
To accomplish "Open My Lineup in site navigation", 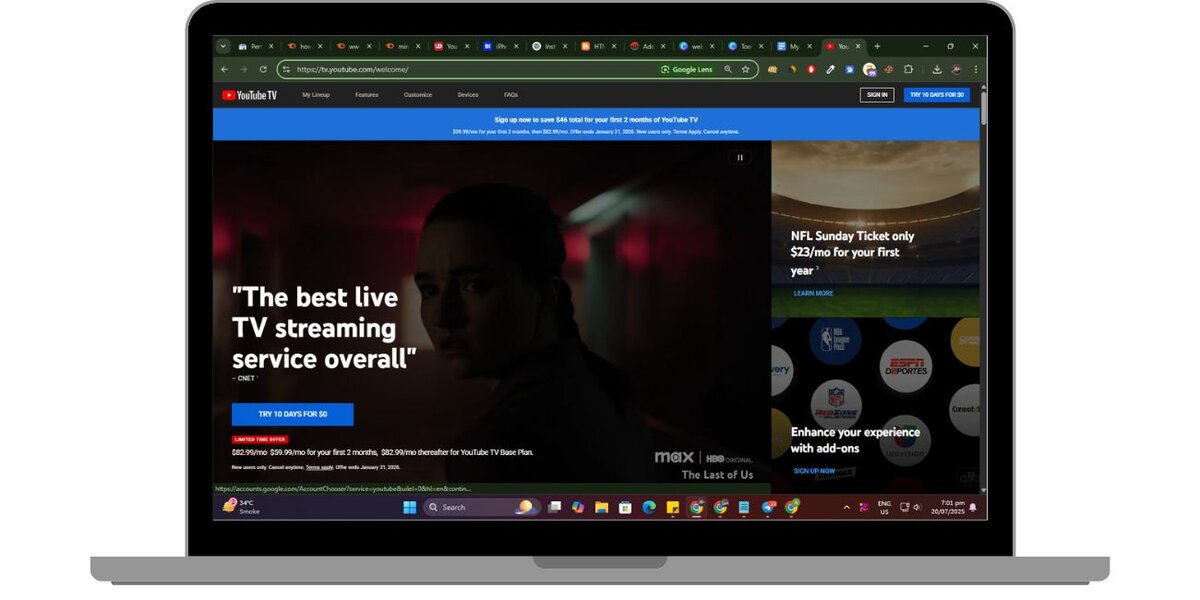I will pos(316,95).
